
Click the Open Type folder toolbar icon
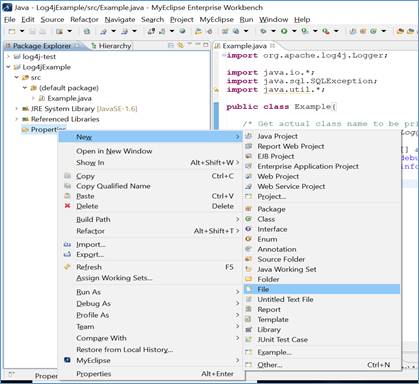[x=198, y=31]
